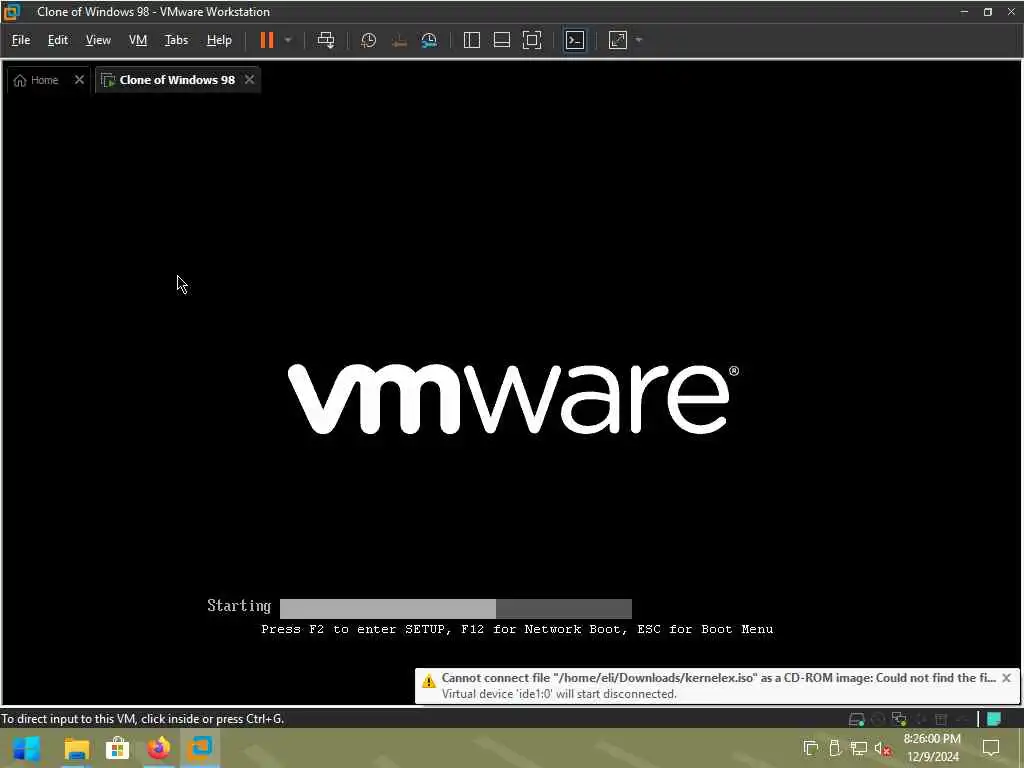Open File Explorer from the taskbar

pos(76,748)
